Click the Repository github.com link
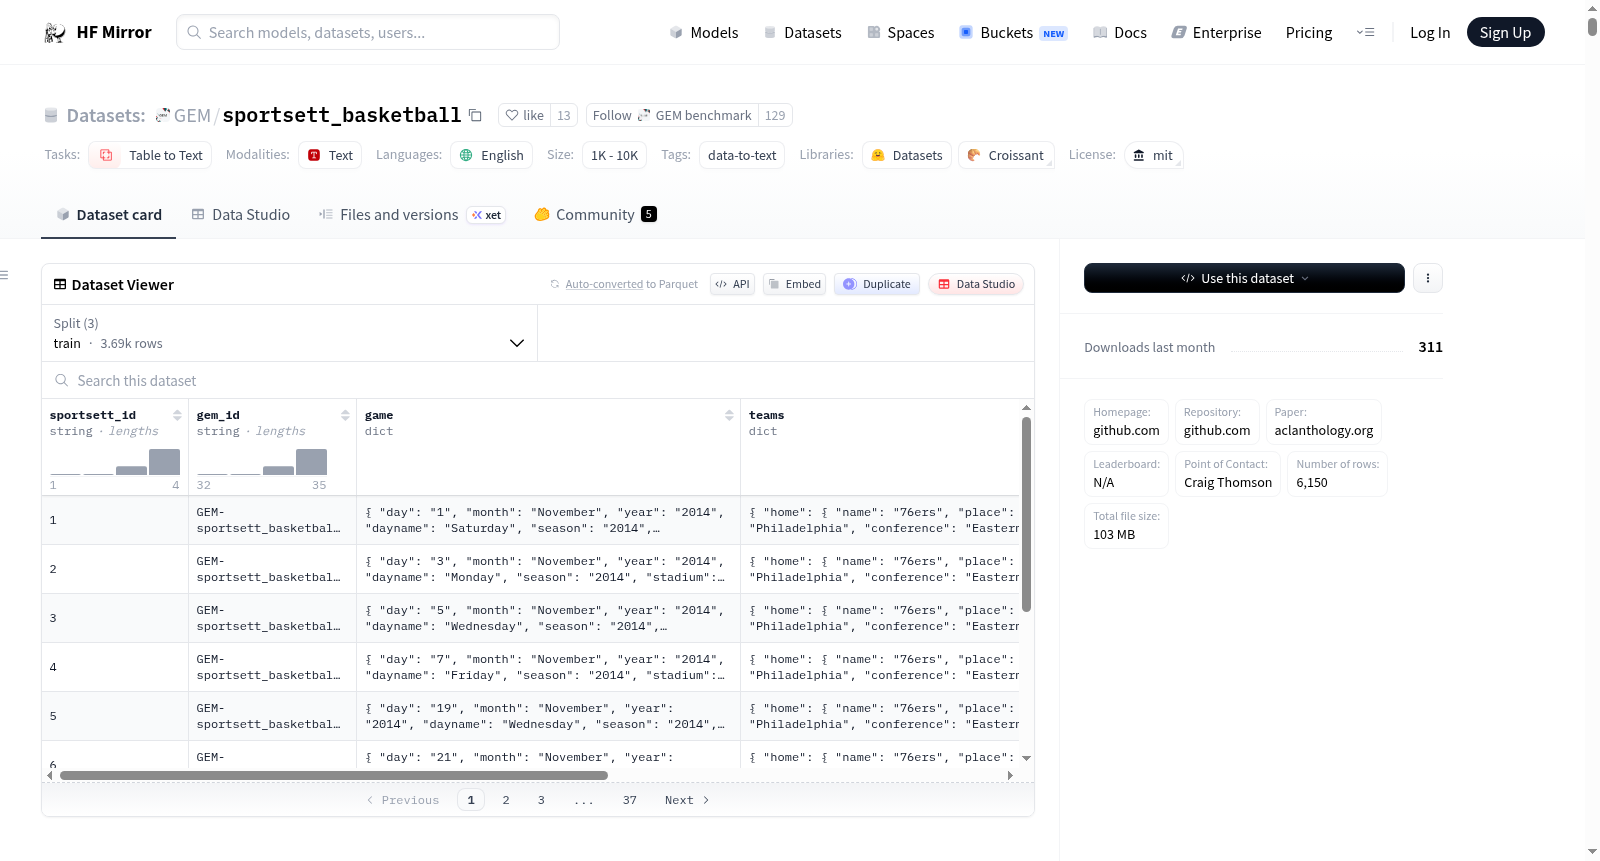Viewport: 1600px width, 861px height. click(x=1217, y=422)
